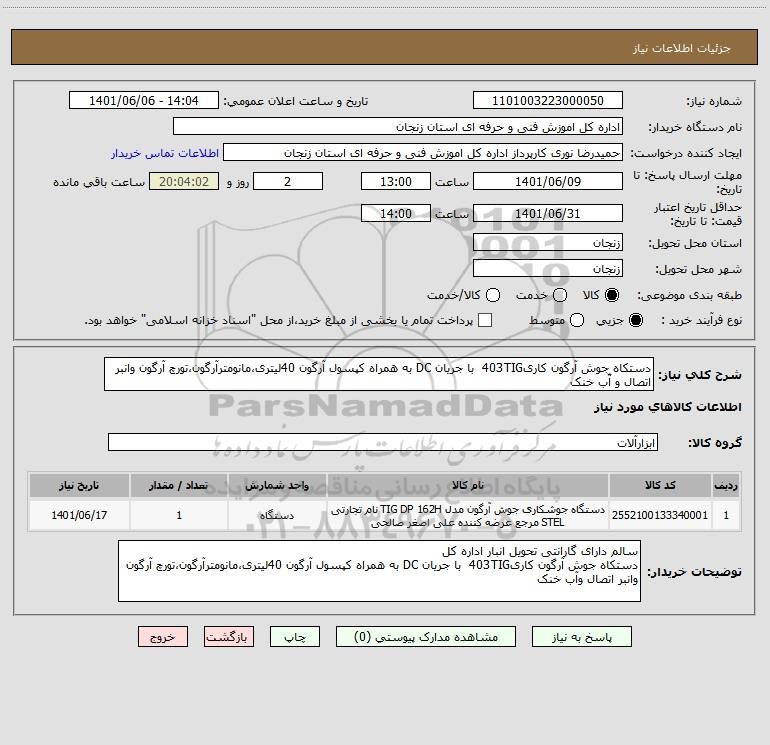This screenshot has width=770, height=745.
Task: Click the توضیحات خریدار text area
Action: coord(380,571)
